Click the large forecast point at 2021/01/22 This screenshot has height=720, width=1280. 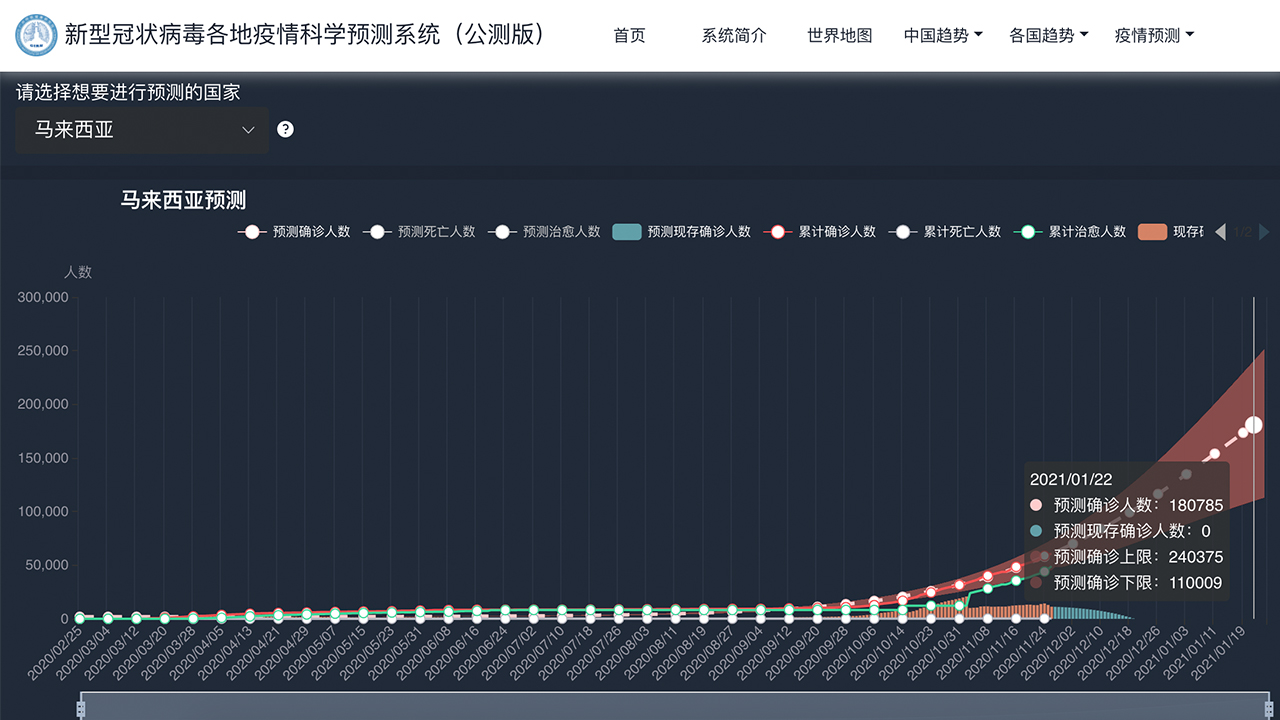[1254, 425]
